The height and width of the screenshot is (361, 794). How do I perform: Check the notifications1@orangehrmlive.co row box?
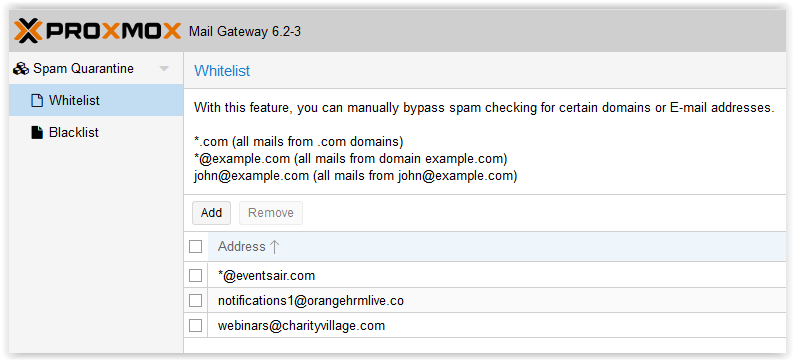pos(195,300)
